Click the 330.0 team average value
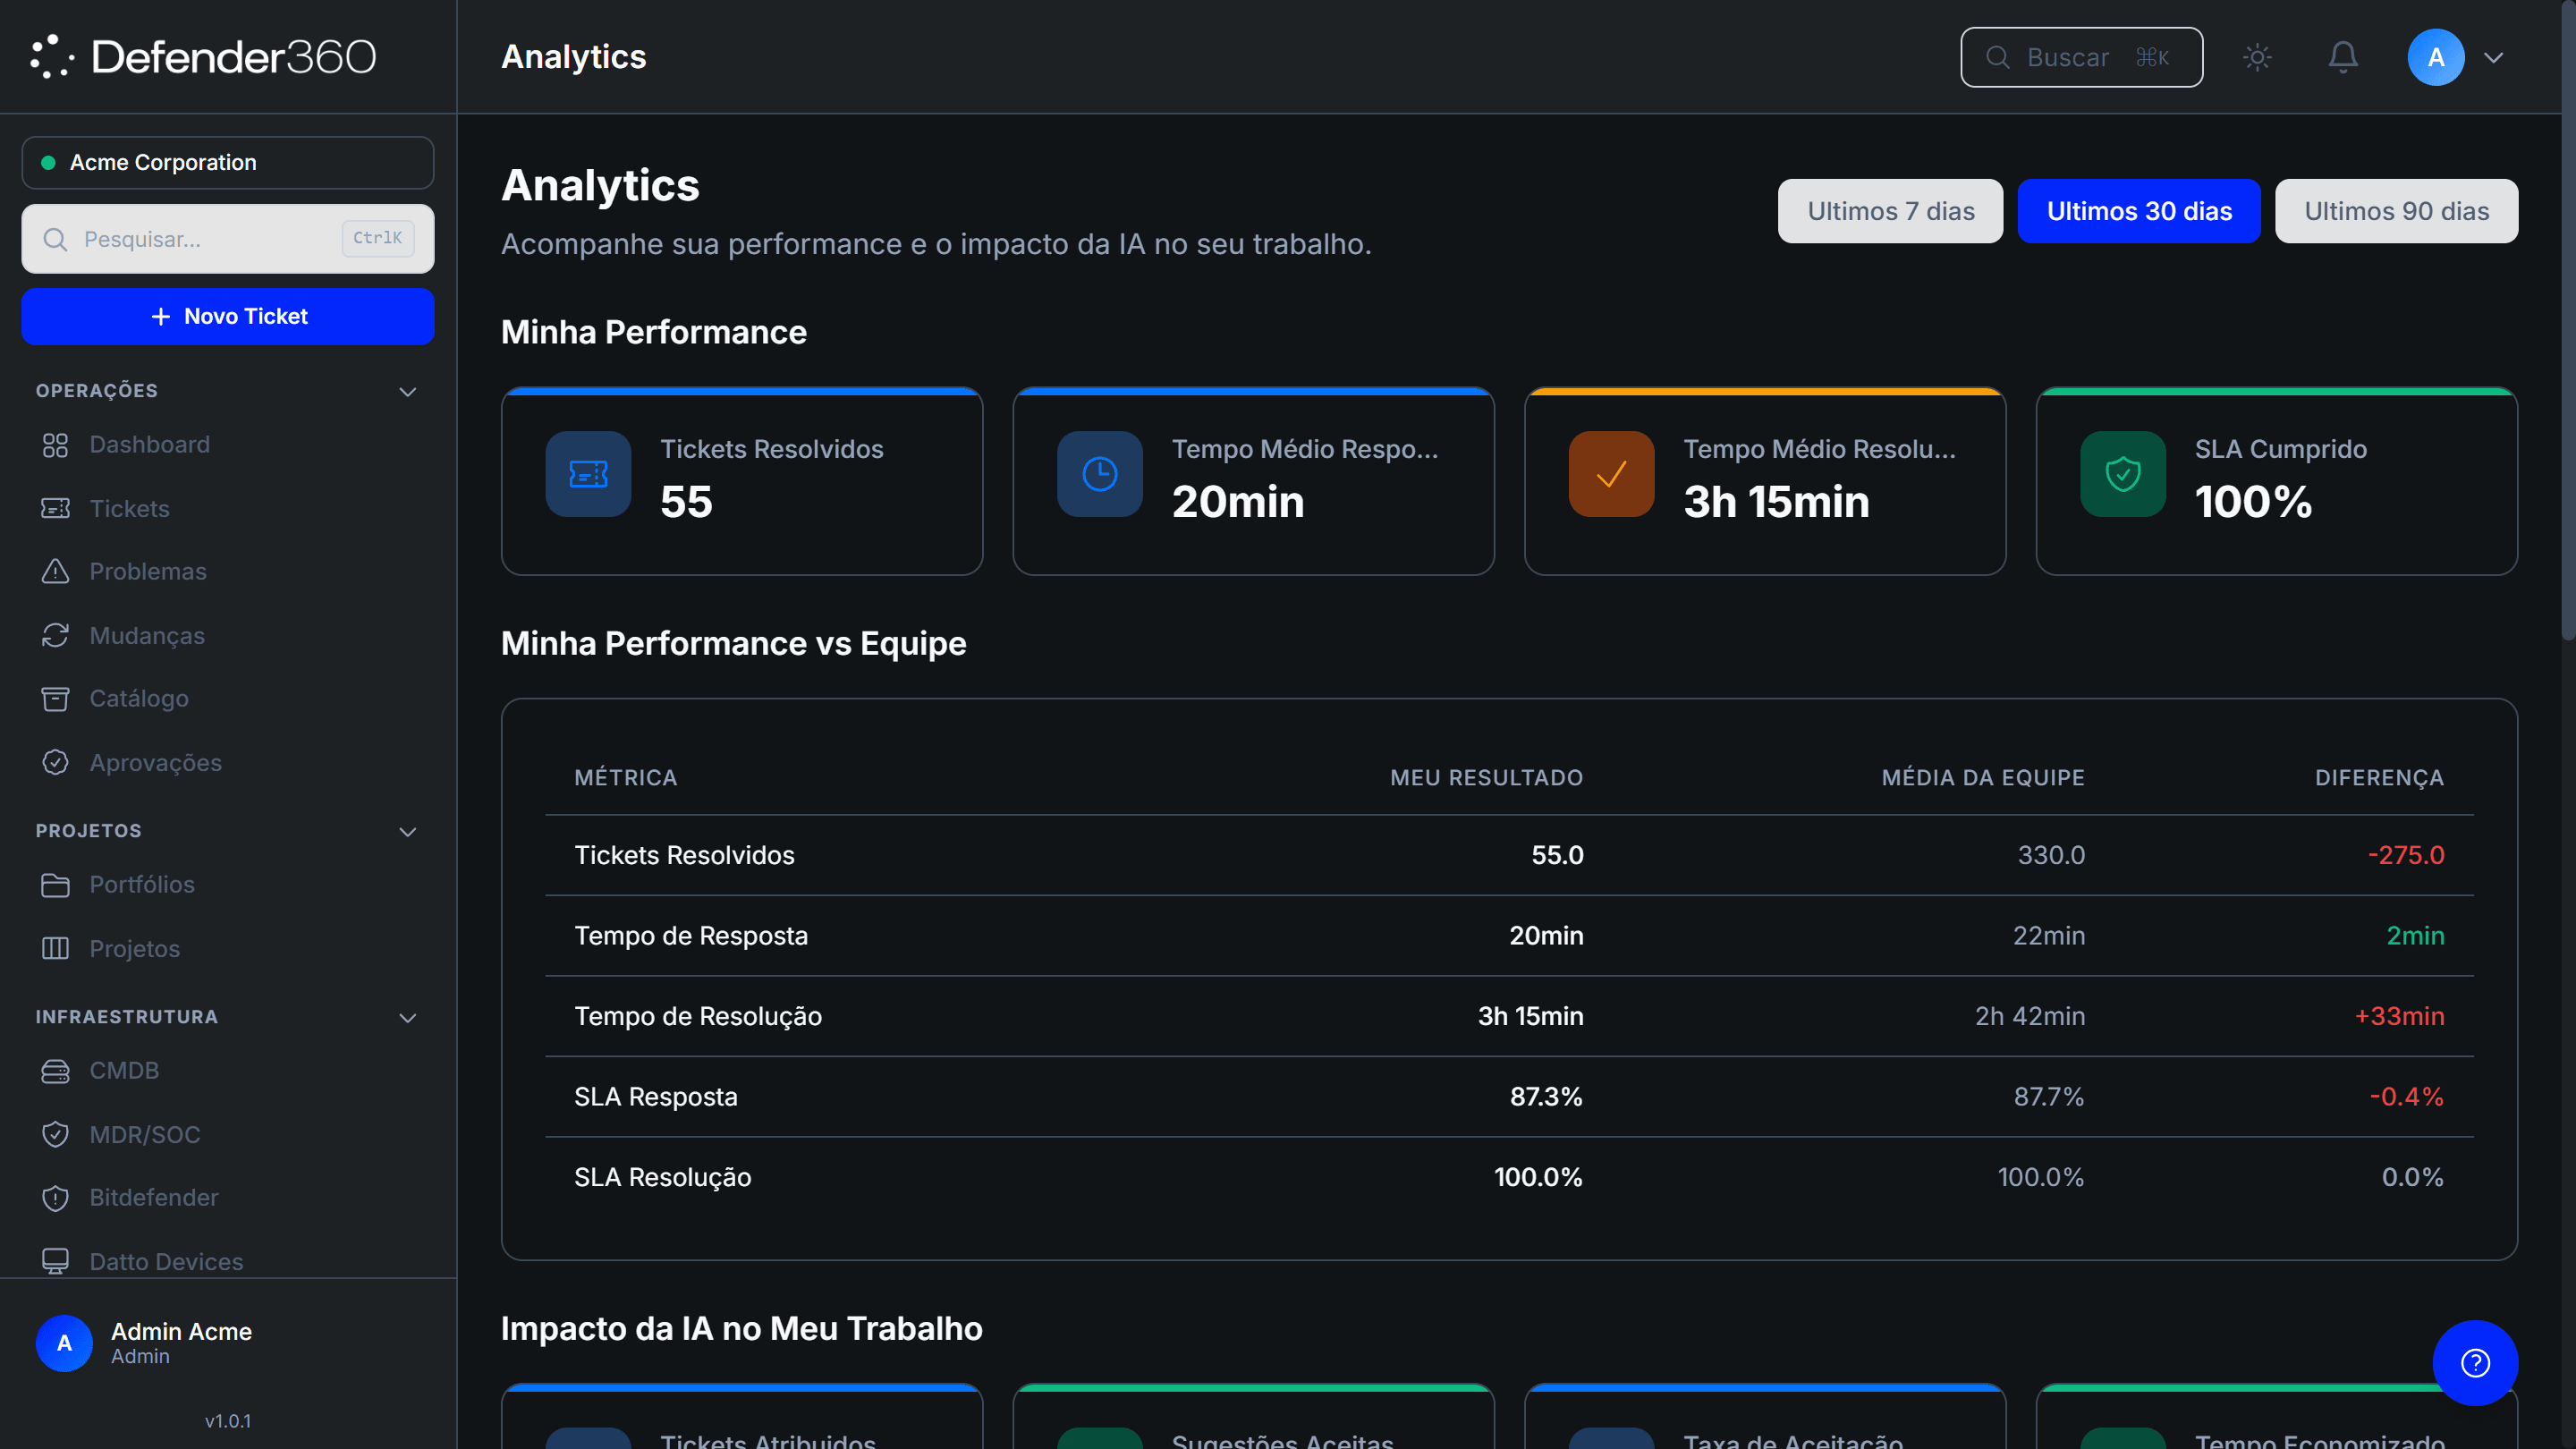The width and height of the screenshot is (2576, 1449). pos(2051,856)
